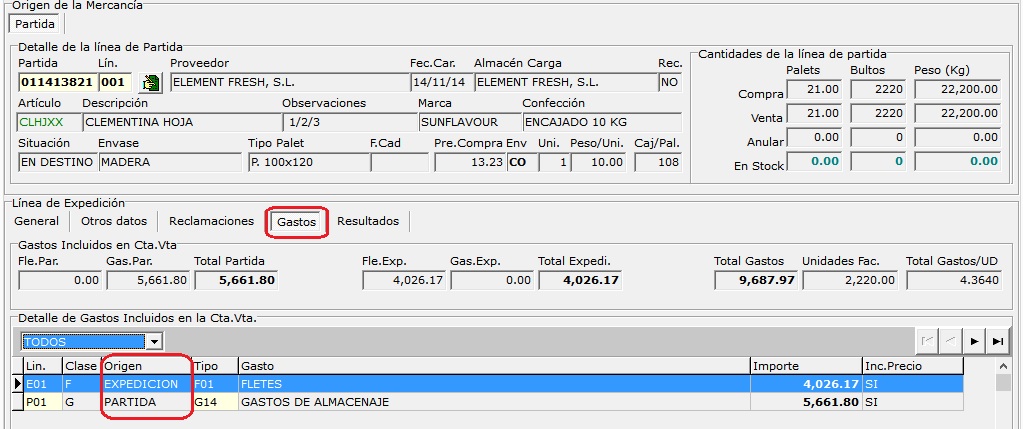
Task: Select the Partida tab at top
Action: (x=35, y=23)
